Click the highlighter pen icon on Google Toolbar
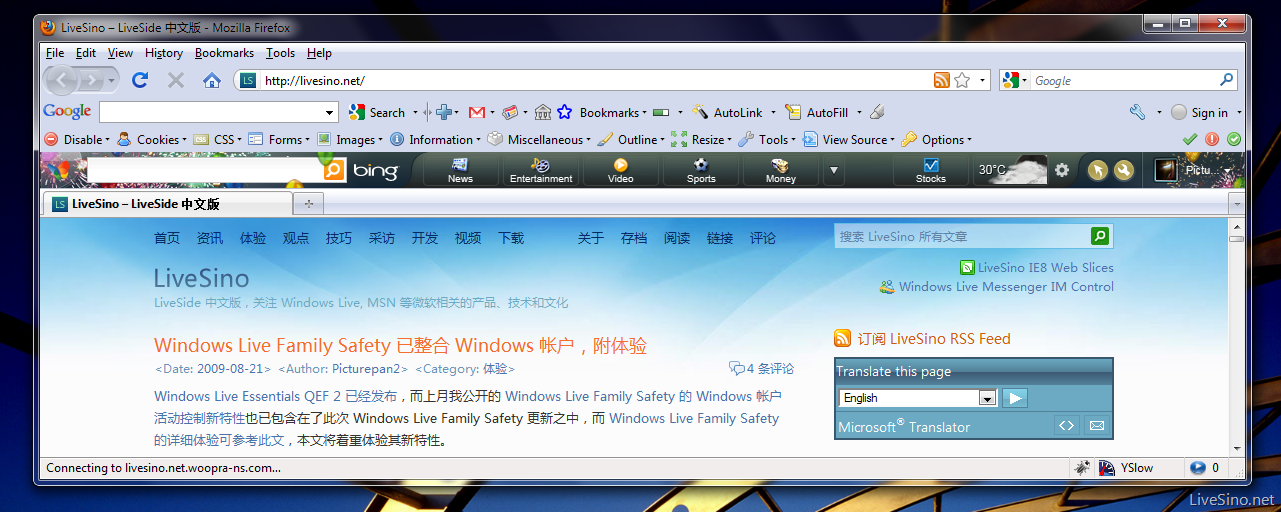This screenshot has height=512, width=1281. point(877,112)
